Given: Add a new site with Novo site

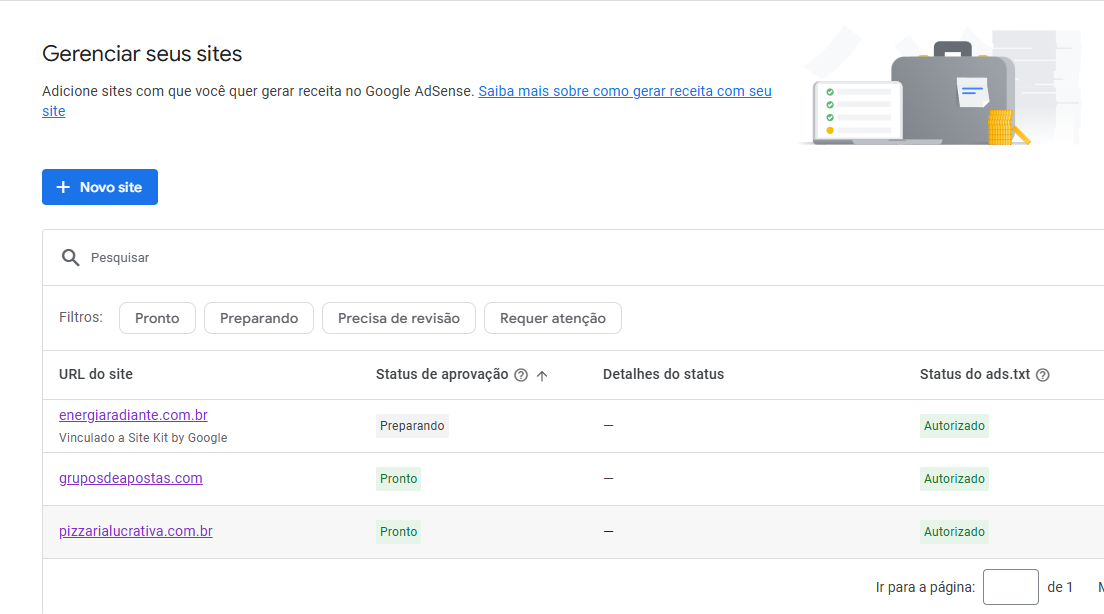Looking at the screenshot, I should tap(100, 187).
